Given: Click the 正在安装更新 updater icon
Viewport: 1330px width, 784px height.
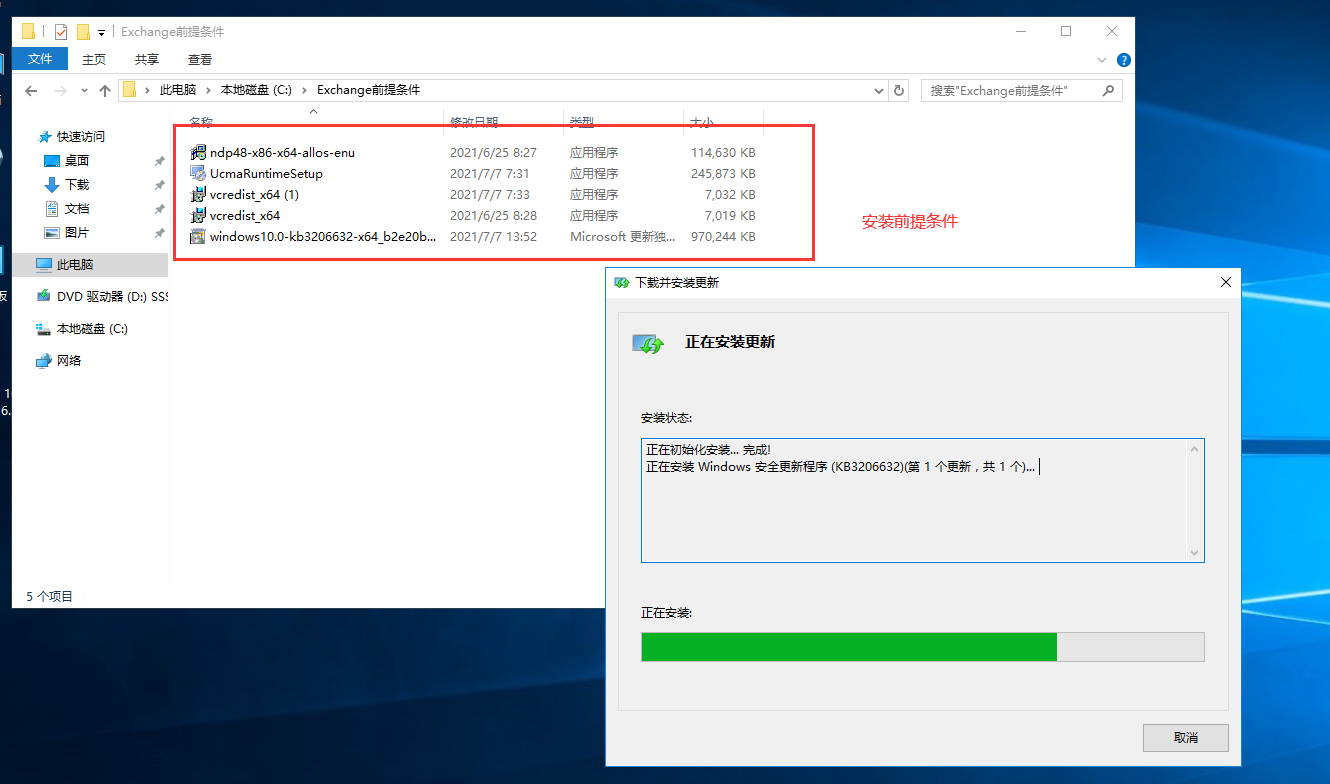Looking at the screenshot, I should pos(649,344).
